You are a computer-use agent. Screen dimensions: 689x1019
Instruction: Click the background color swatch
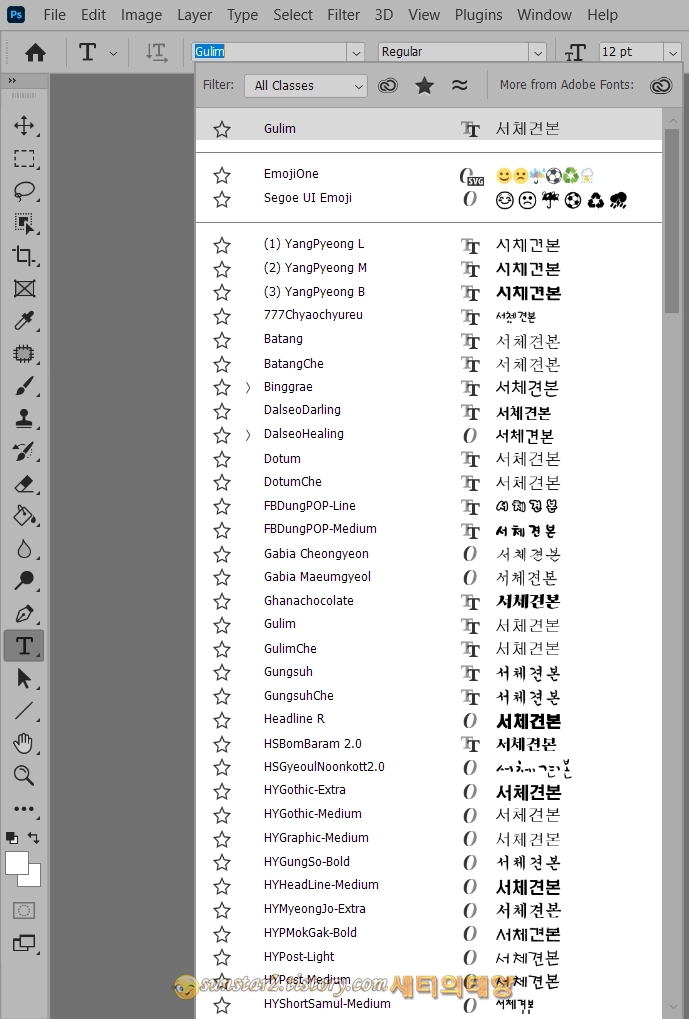point(34,879)
